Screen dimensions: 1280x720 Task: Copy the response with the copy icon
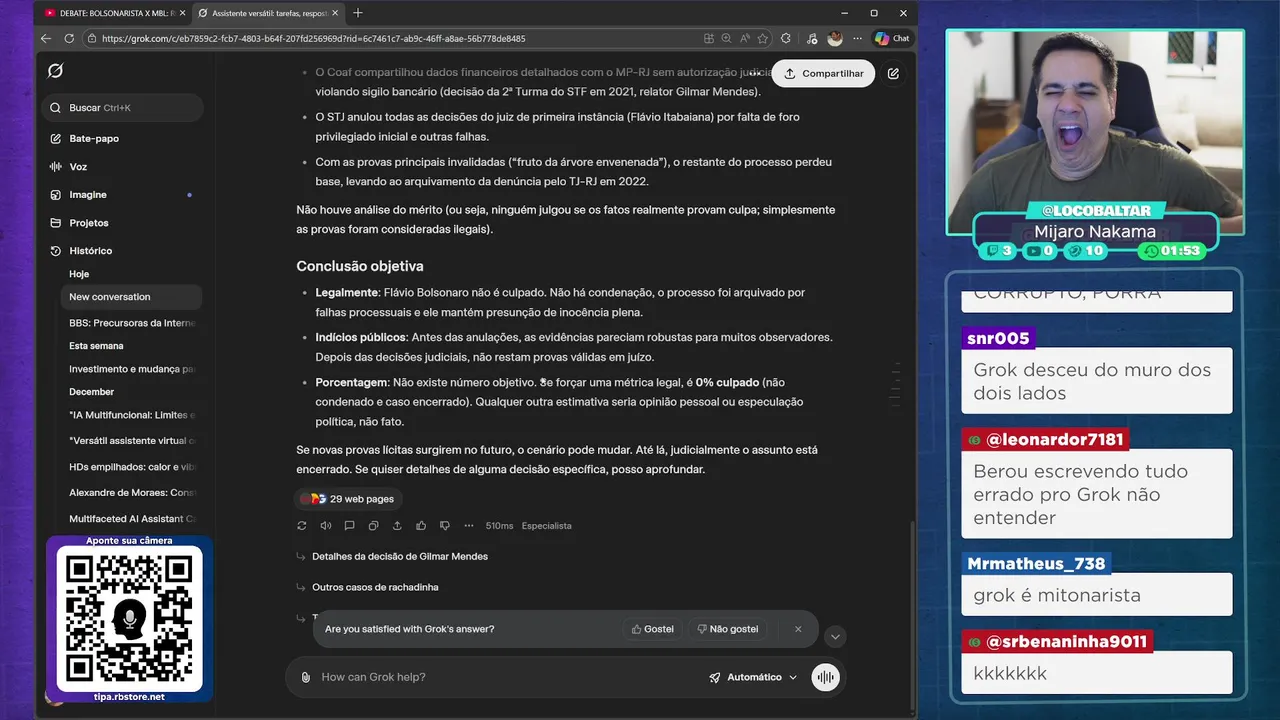pos(373,526)
